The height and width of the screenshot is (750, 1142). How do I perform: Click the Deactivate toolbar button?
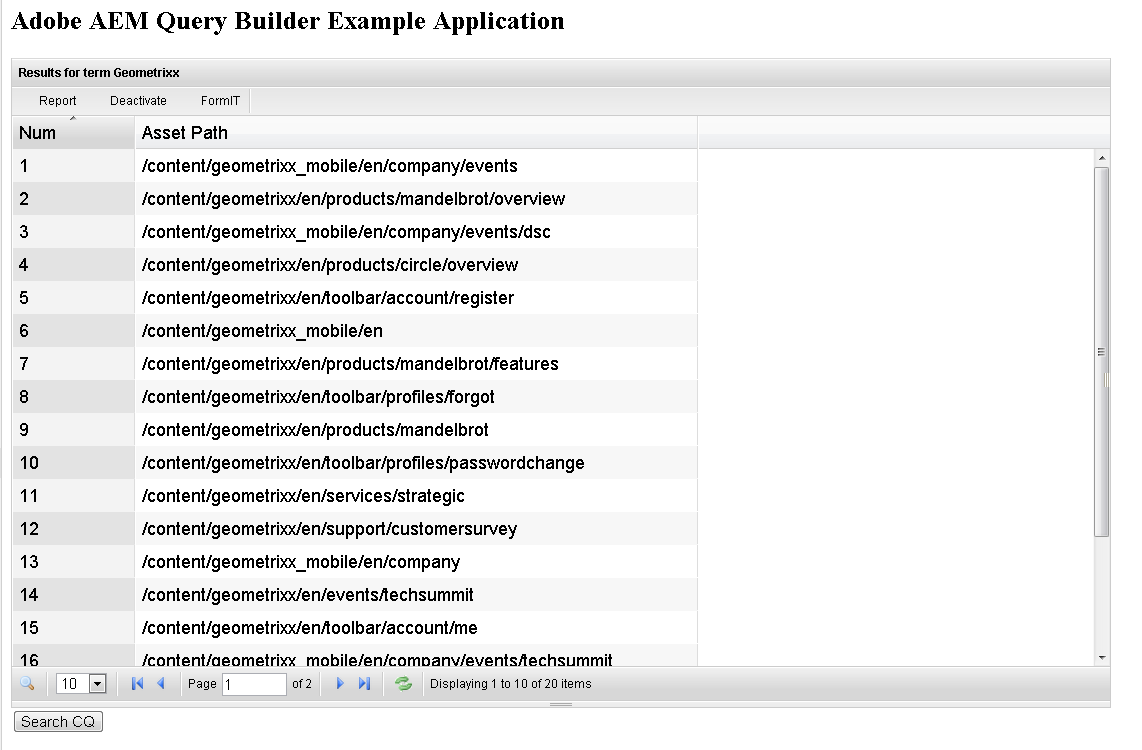(138, 100)
